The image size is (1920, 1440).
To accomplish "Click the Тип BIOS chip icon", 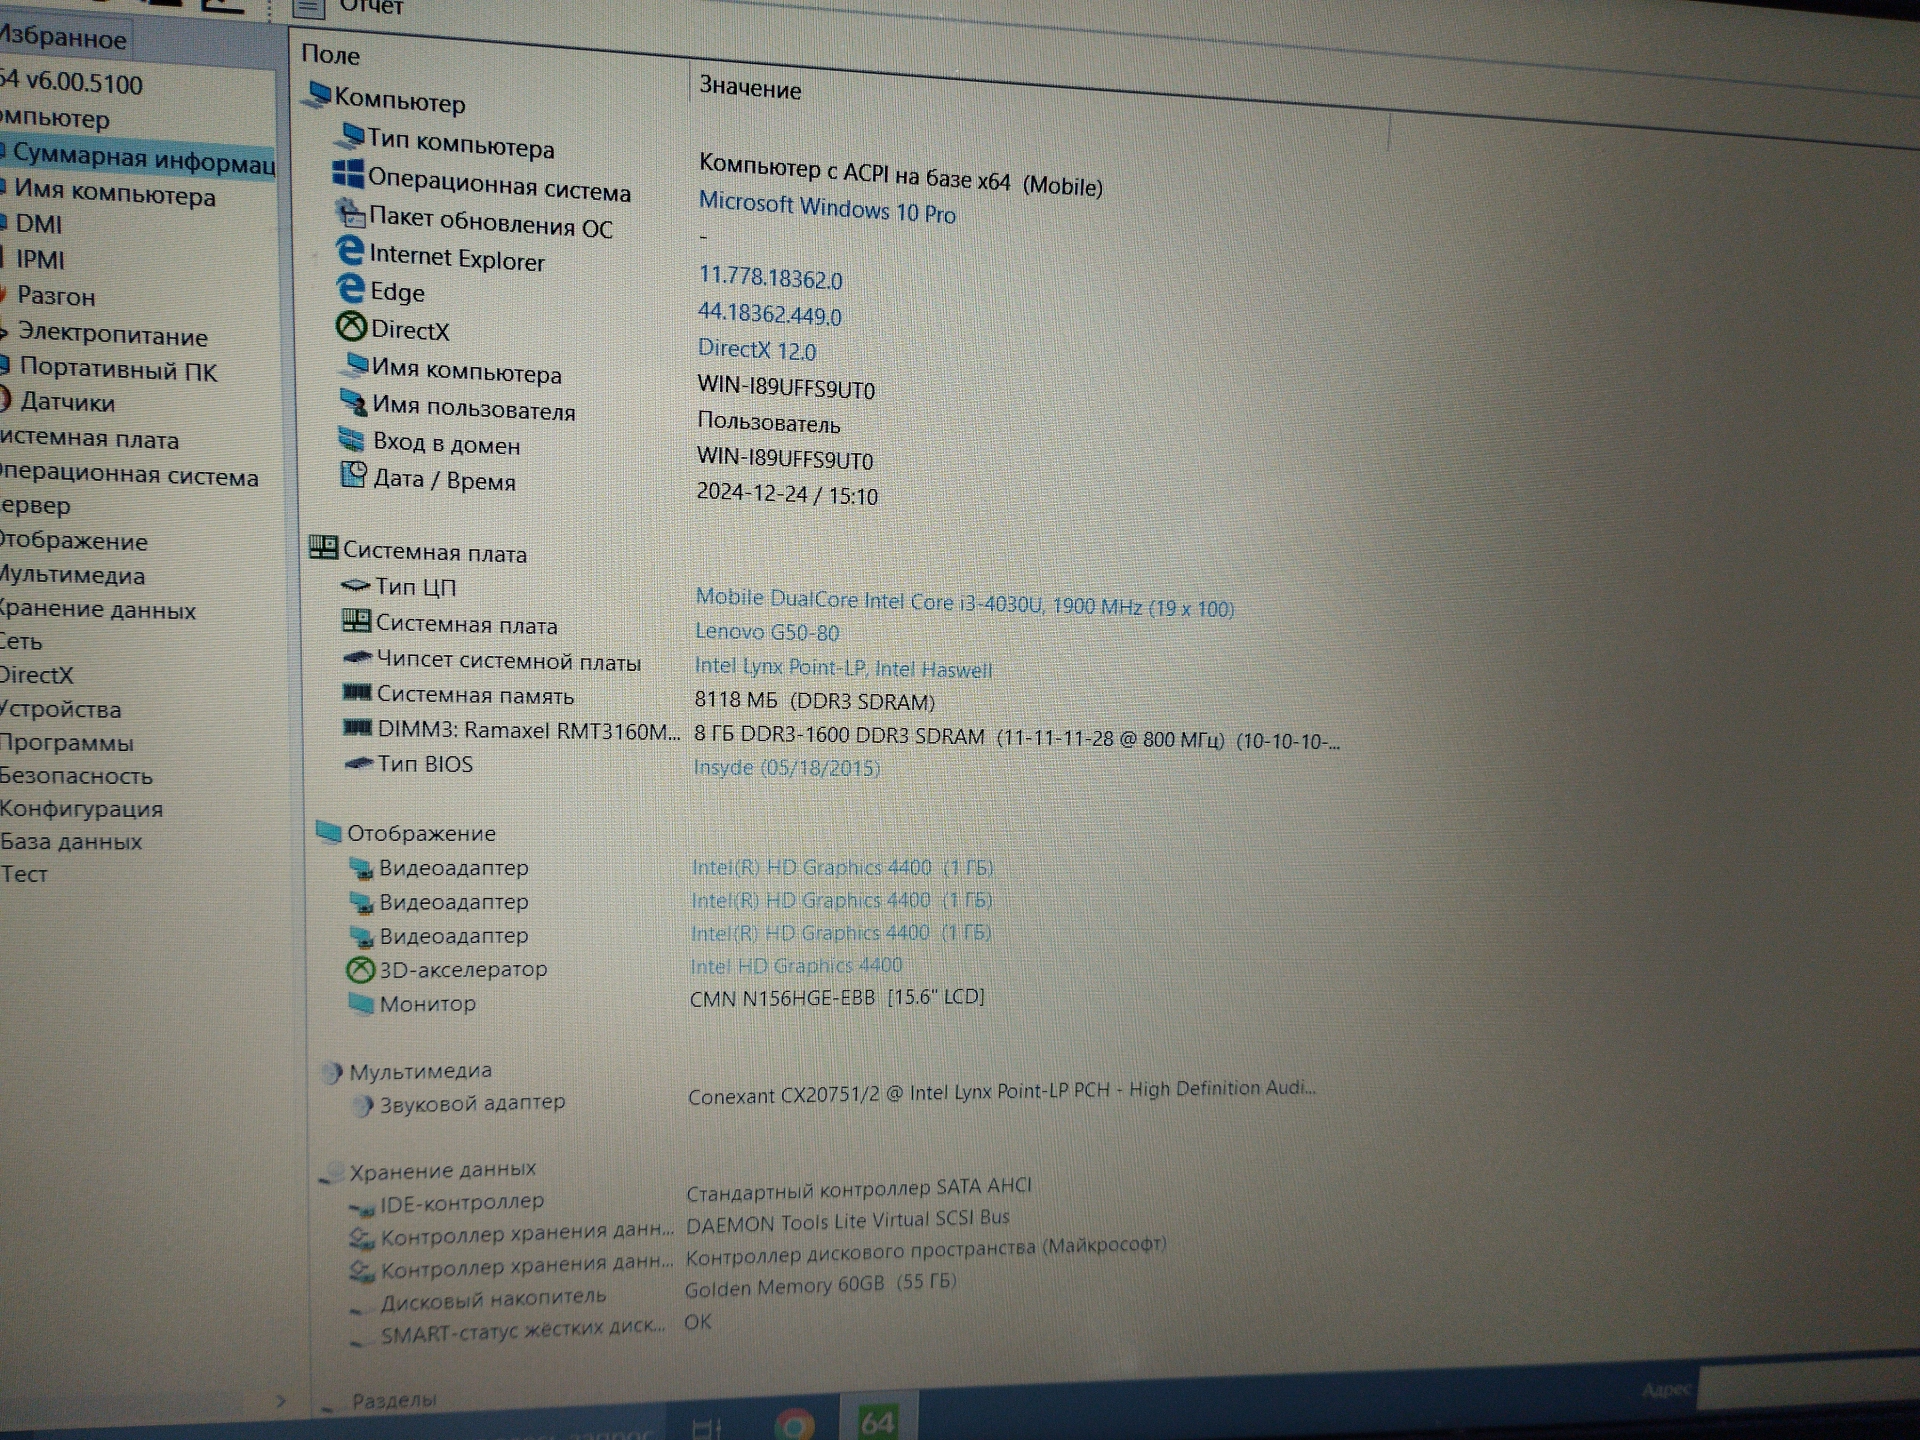I will pyautogui.click(x=359, y=763).
